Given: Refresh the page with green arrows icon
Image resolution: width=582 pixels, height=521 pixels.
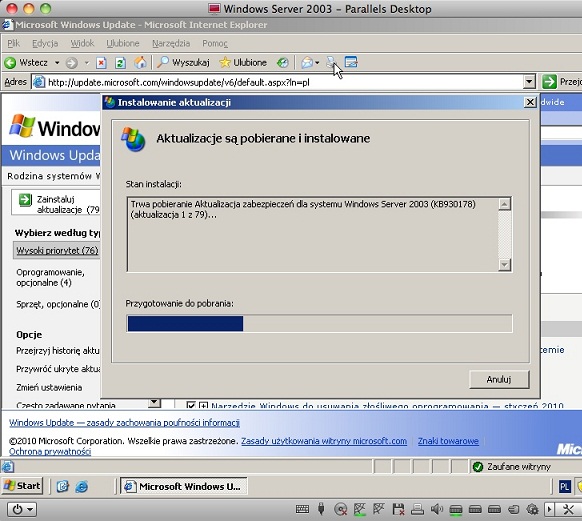Looking at the screenshot, I should (x=120, y=63).
